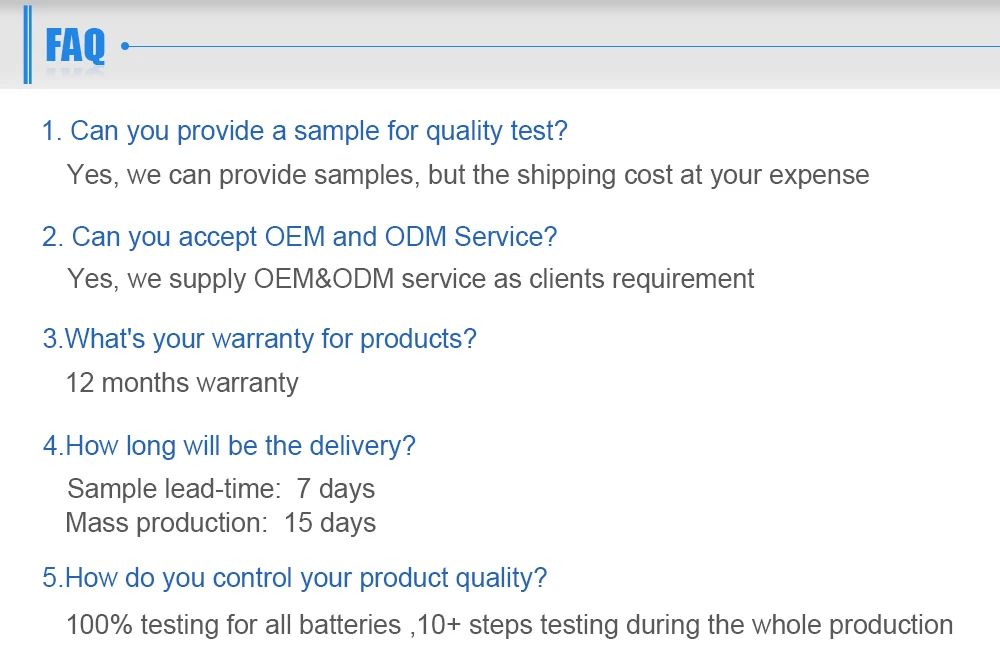Viewport: 1000px width, 668px height.
Task: Open the sample for quality test question
Action: (x=304, y=131)
